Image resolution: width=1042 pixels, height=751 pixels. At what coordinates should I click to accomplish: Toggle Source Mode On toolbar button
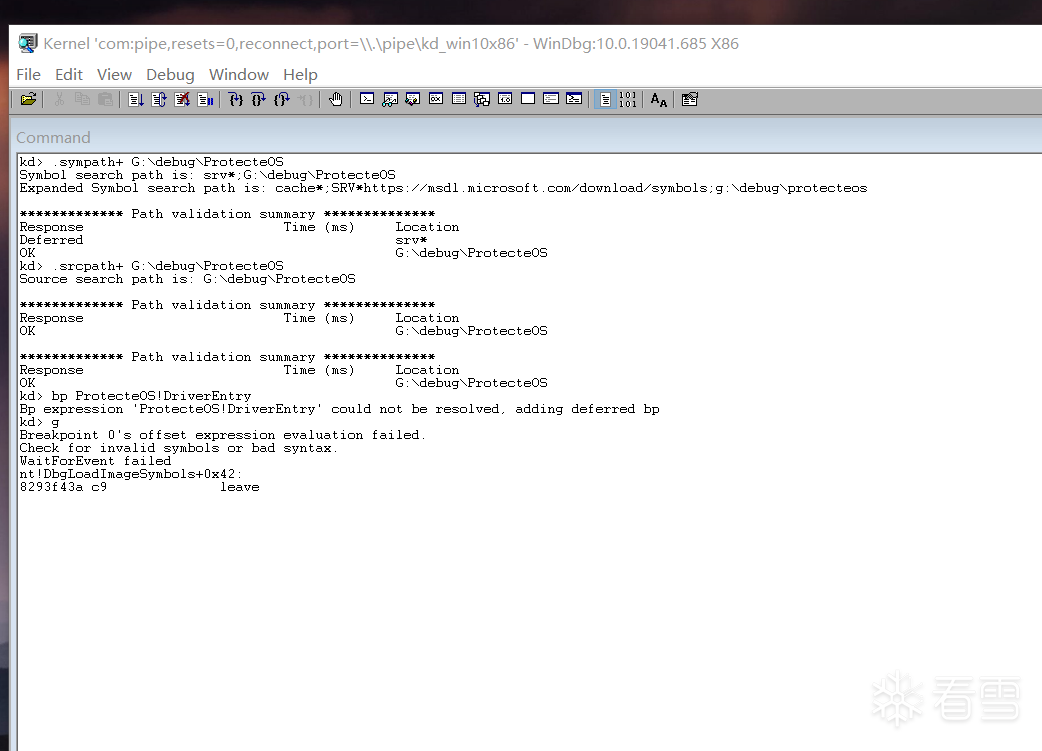tap(605, 100)
